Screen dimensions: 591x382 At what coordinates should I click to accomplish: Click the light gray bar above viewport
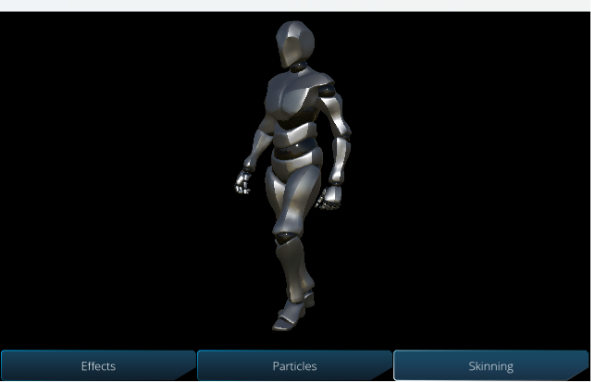(x=296, y=5)
